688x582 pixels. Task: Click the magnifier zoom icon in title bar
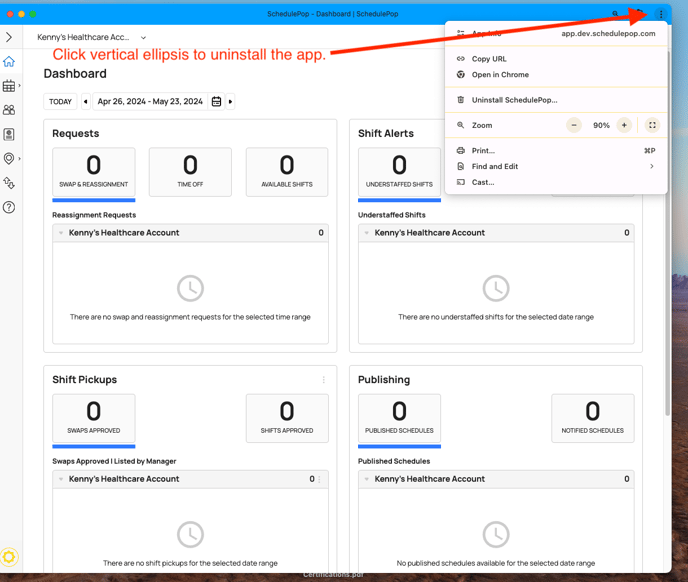pos(615,14)
